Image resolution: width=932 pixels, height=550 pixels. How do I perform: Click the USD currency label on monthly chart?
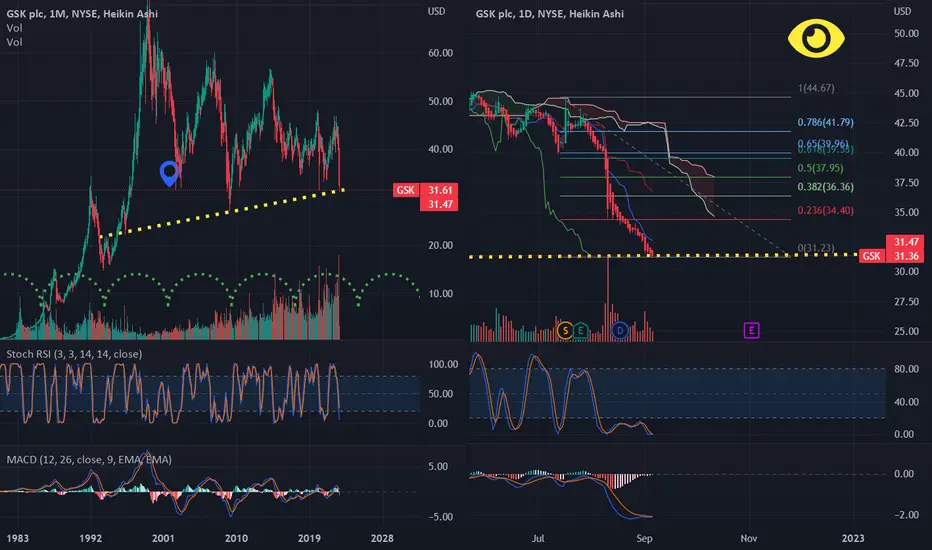436,11
